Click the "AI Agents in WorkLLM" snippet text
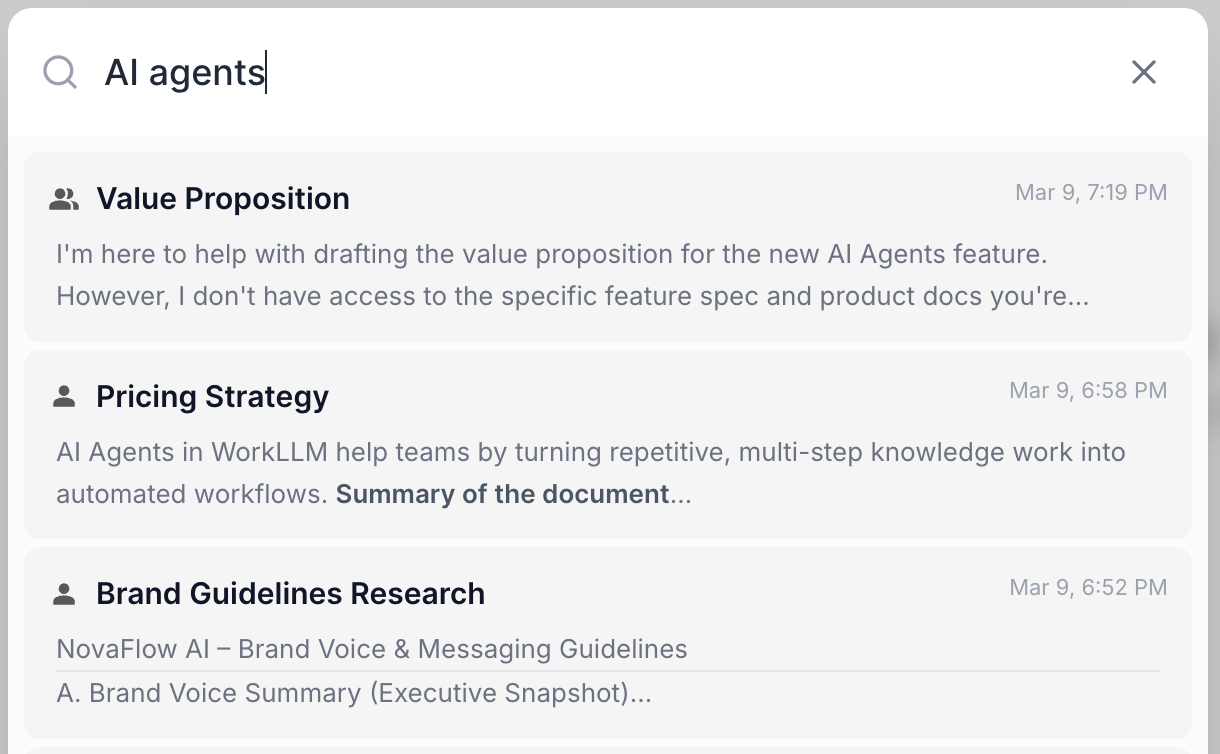The width and height of the screenshot is (1220, 754). click(590, 452)
